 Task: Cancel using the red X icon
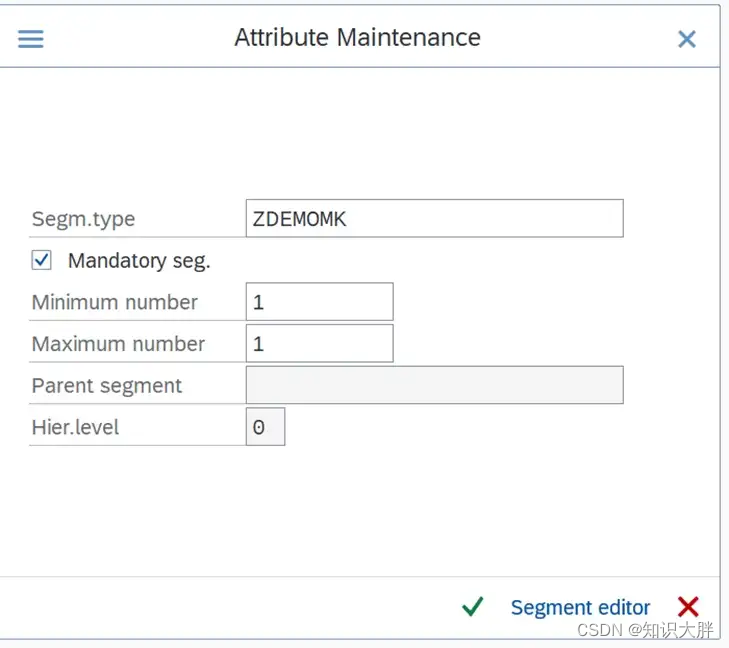point(688,607)
